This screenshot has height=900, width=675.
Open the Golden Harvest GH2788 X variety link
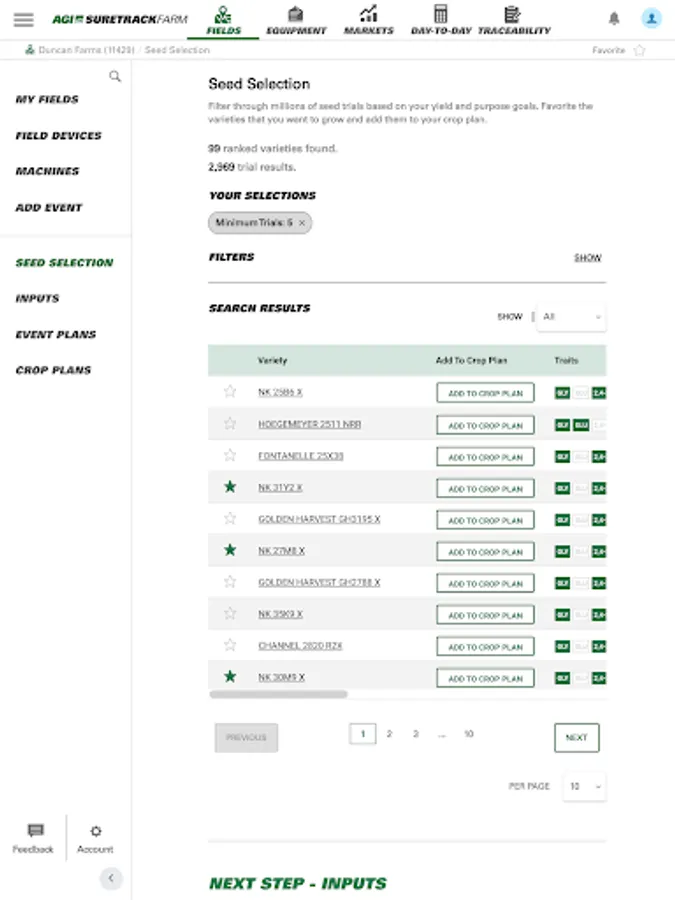[319, 582]
